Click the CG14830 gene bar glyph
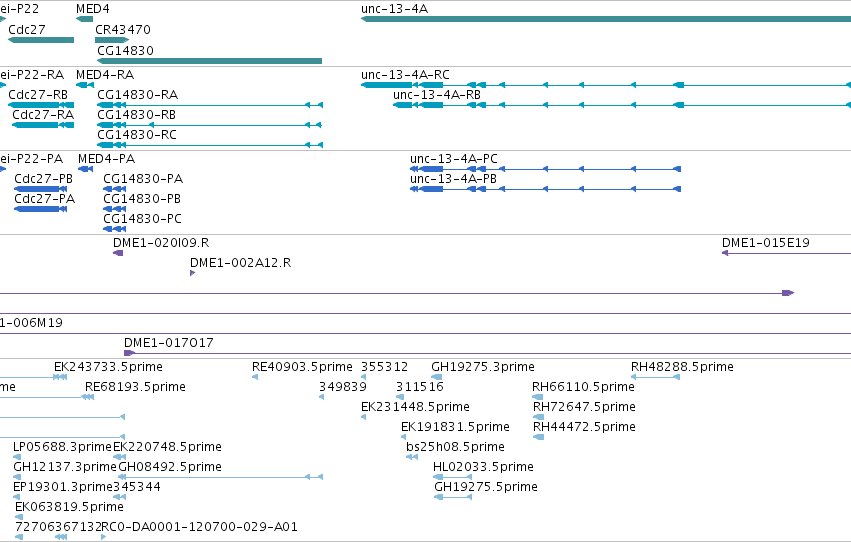This screenshot has height=542, width=851. (x=209, y=61)
